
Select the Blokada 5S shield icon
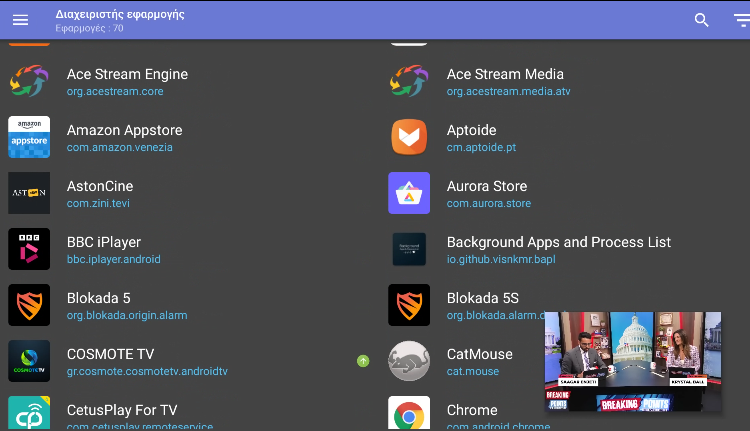[409, 305]
